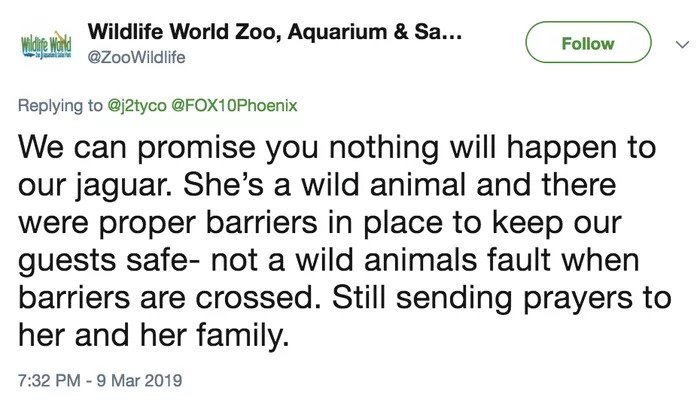Open the Wildlife World profile avatar
This screenshot has height=400, width=700.
pyautogui.click(x=46, y=45)
